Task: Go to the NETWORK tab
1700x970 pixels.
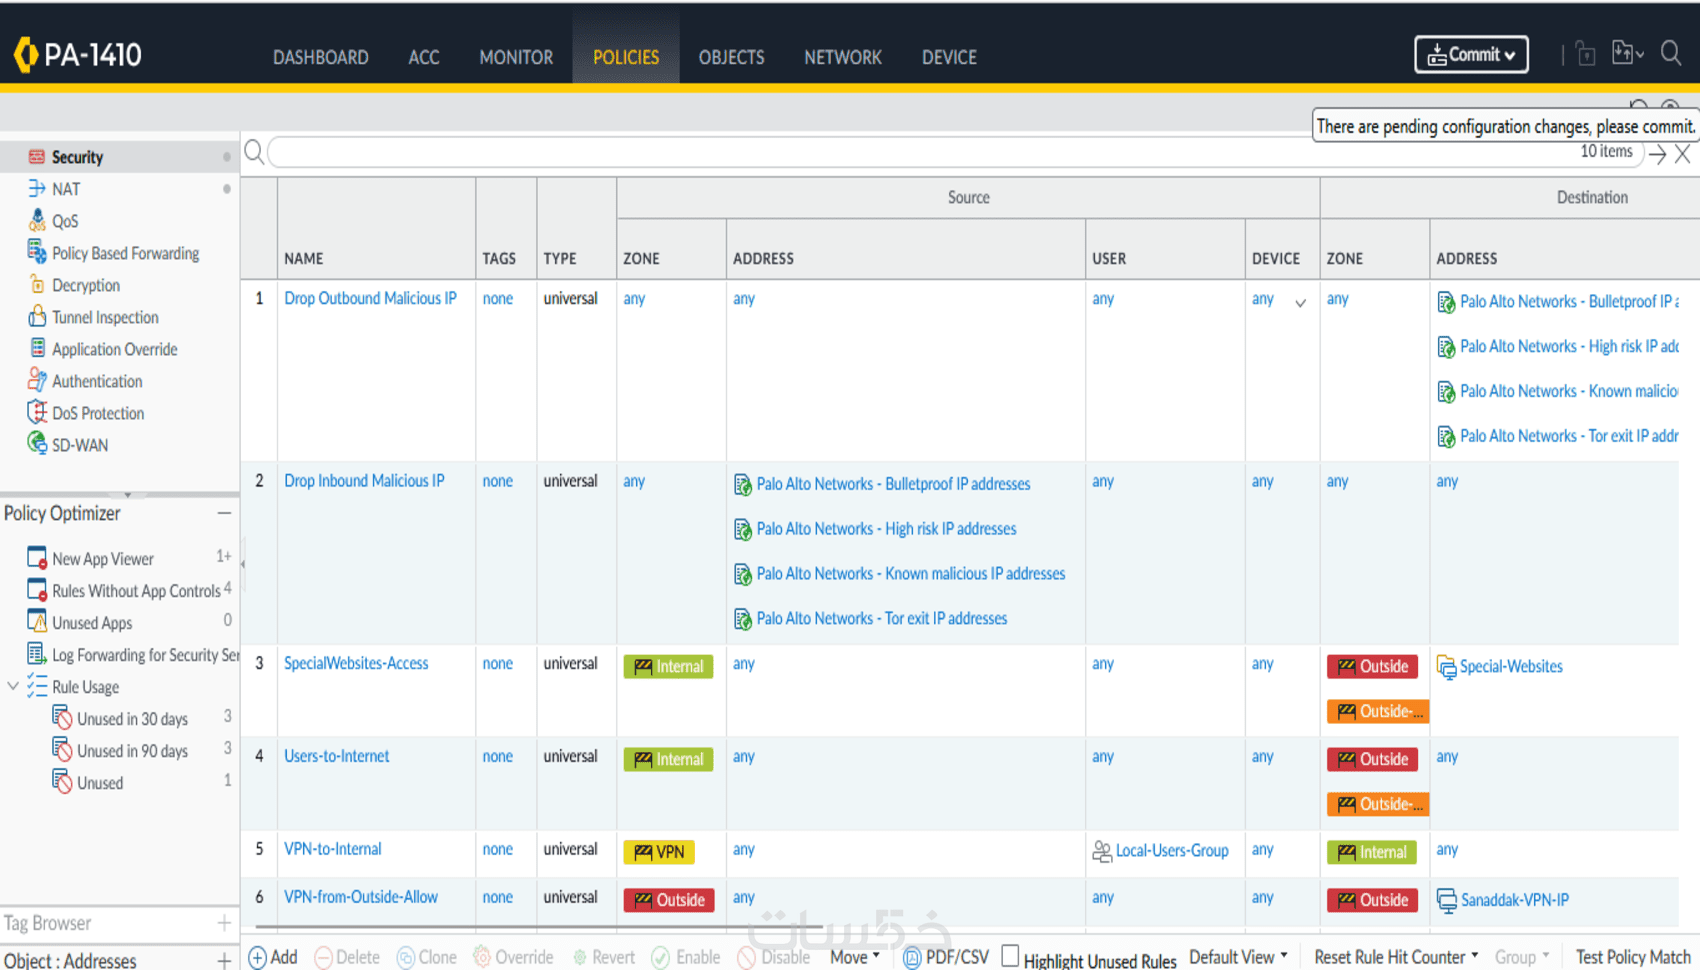Action: tap(843, 57)
